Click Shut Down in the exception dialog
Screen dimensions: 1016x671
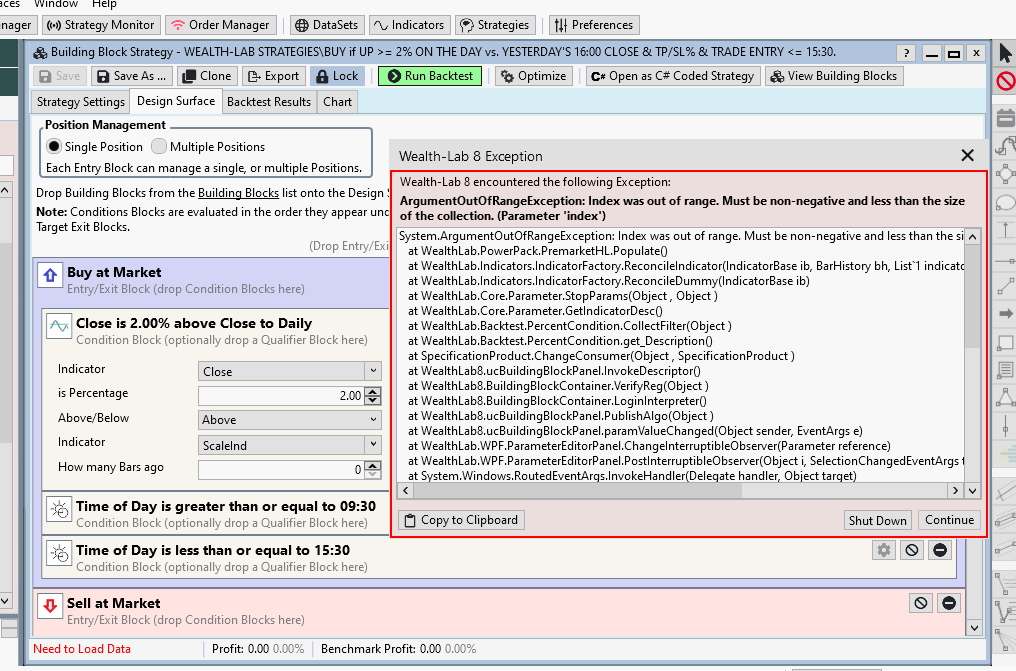(877, 520)
